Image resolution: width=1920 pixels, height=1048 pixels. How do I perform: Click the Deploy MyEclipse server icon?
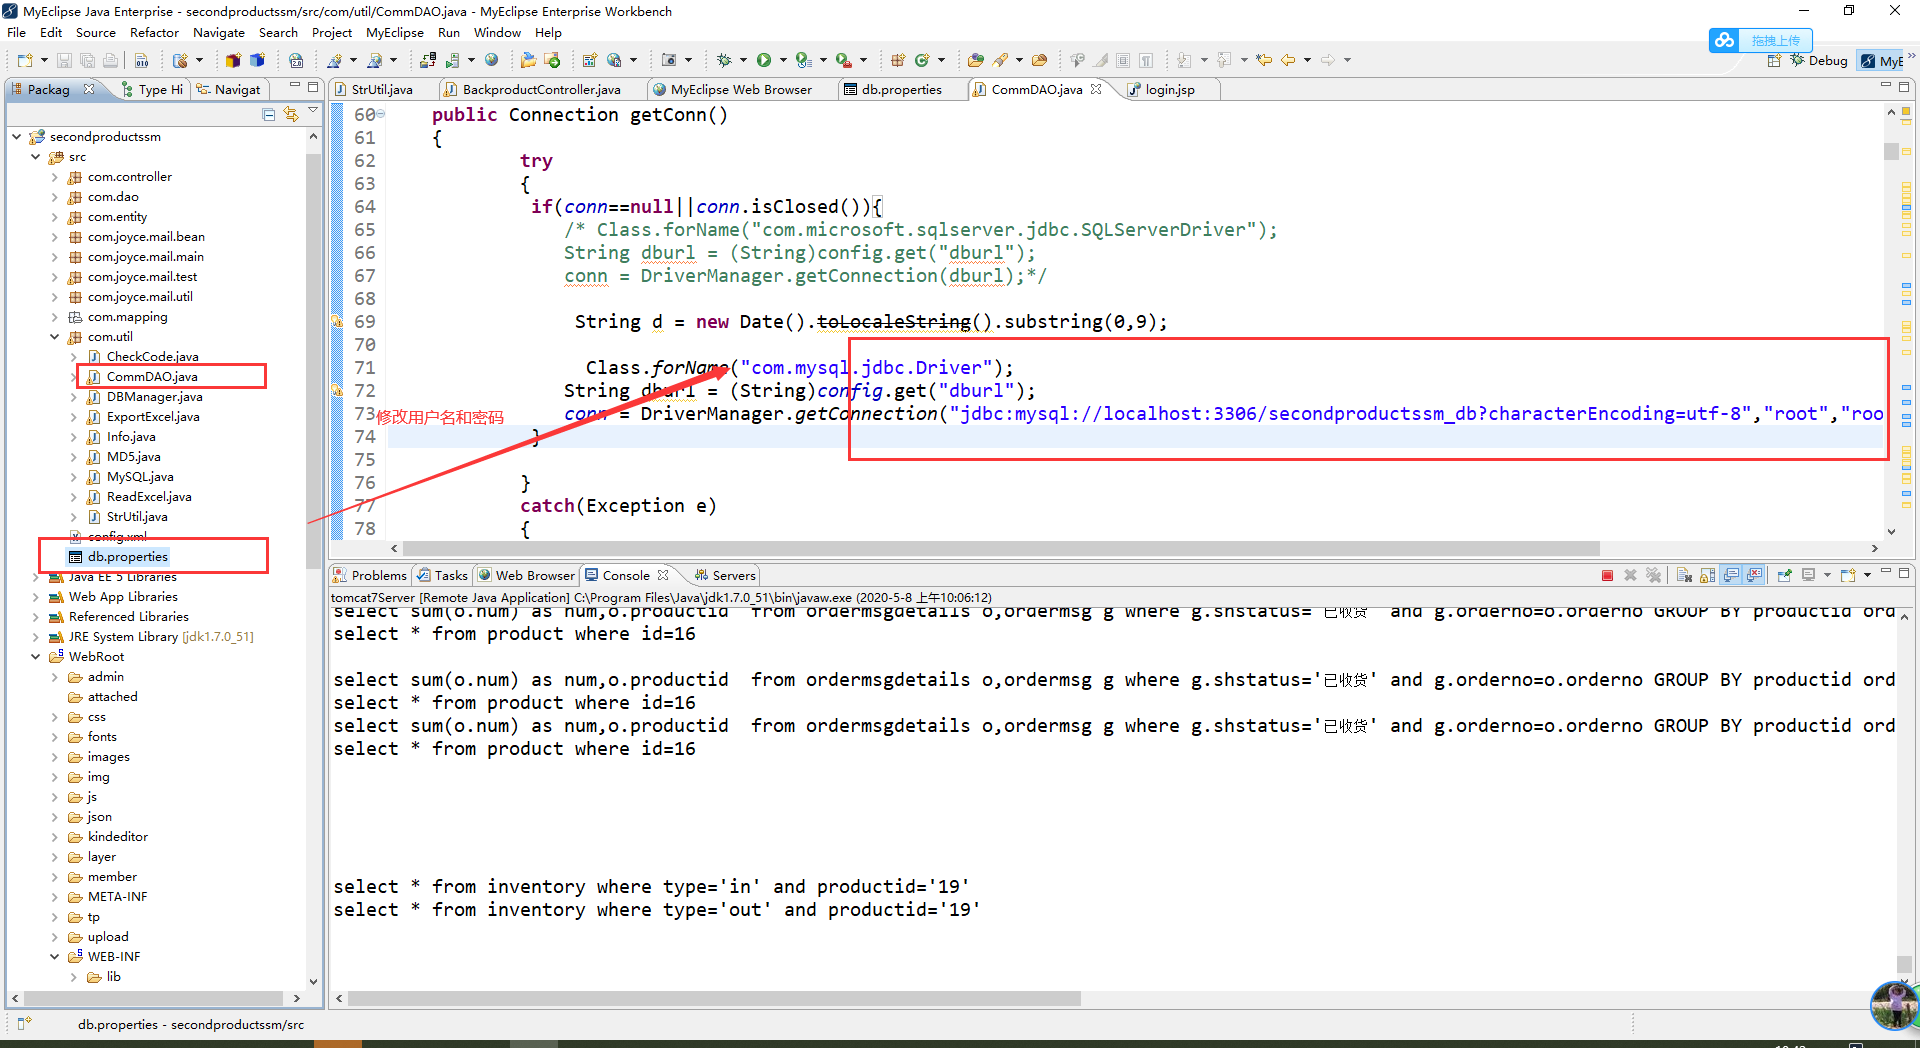(x=428, y=60)
